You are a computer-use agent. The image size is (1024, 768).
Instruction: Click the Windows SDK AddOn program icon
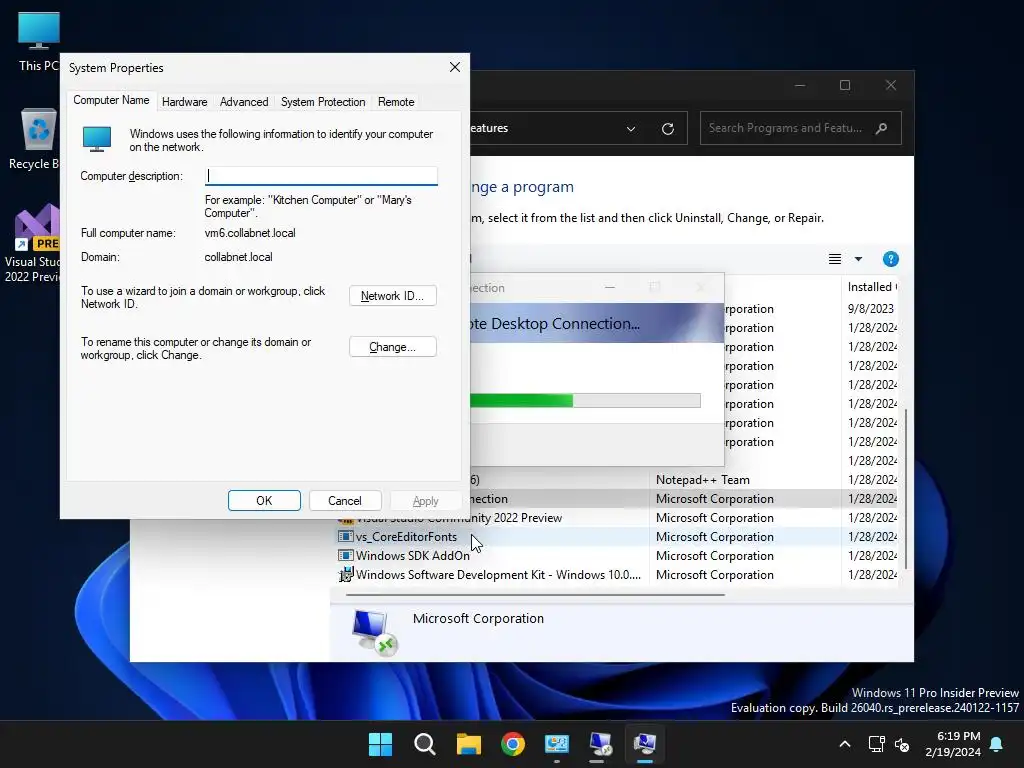pos(345,555)
